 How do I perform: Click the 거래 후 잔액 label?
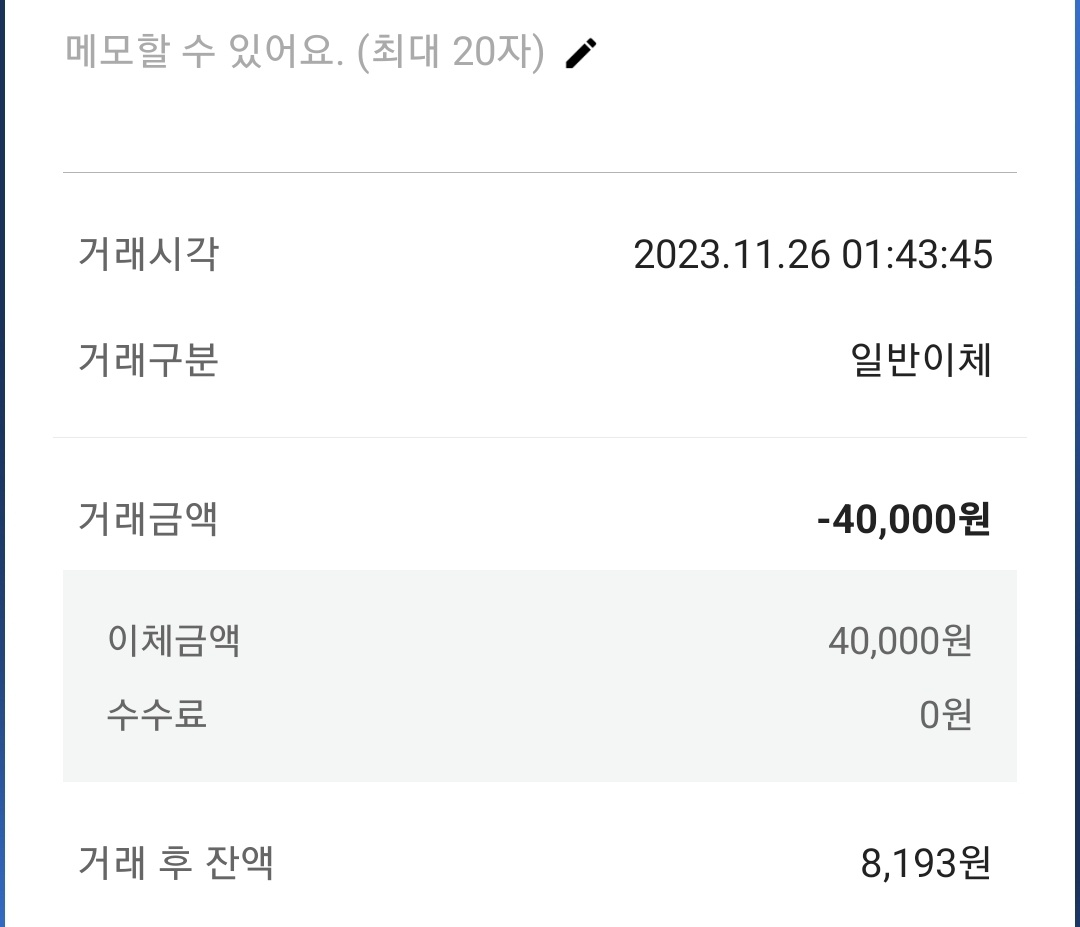point(176,862)
